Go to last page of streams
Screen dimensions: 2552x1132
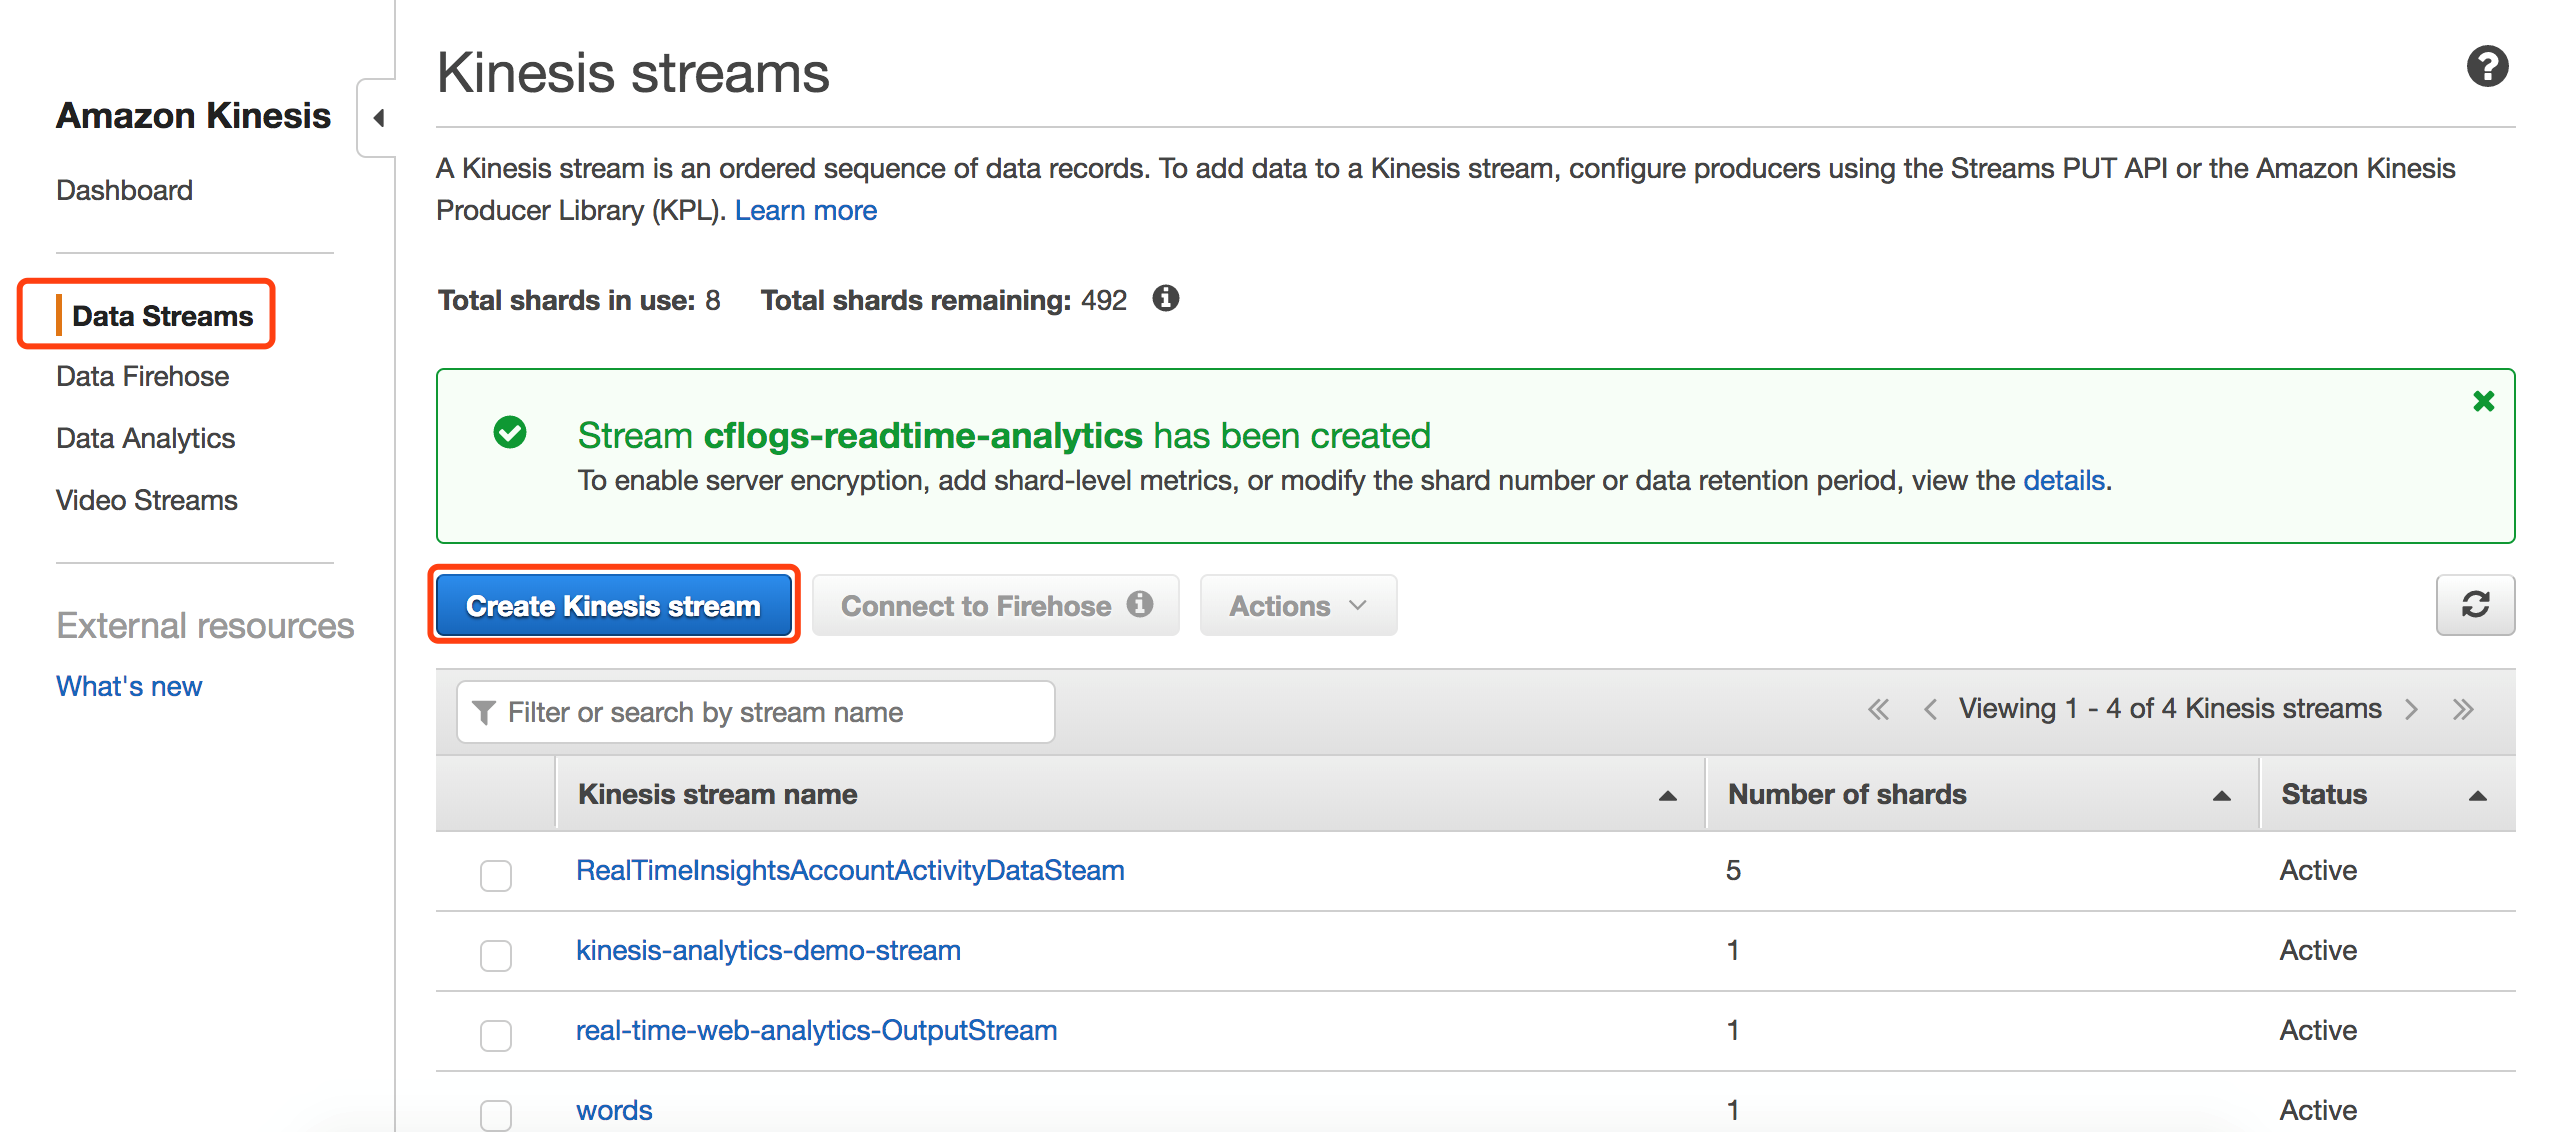[x=2463, y=710]
